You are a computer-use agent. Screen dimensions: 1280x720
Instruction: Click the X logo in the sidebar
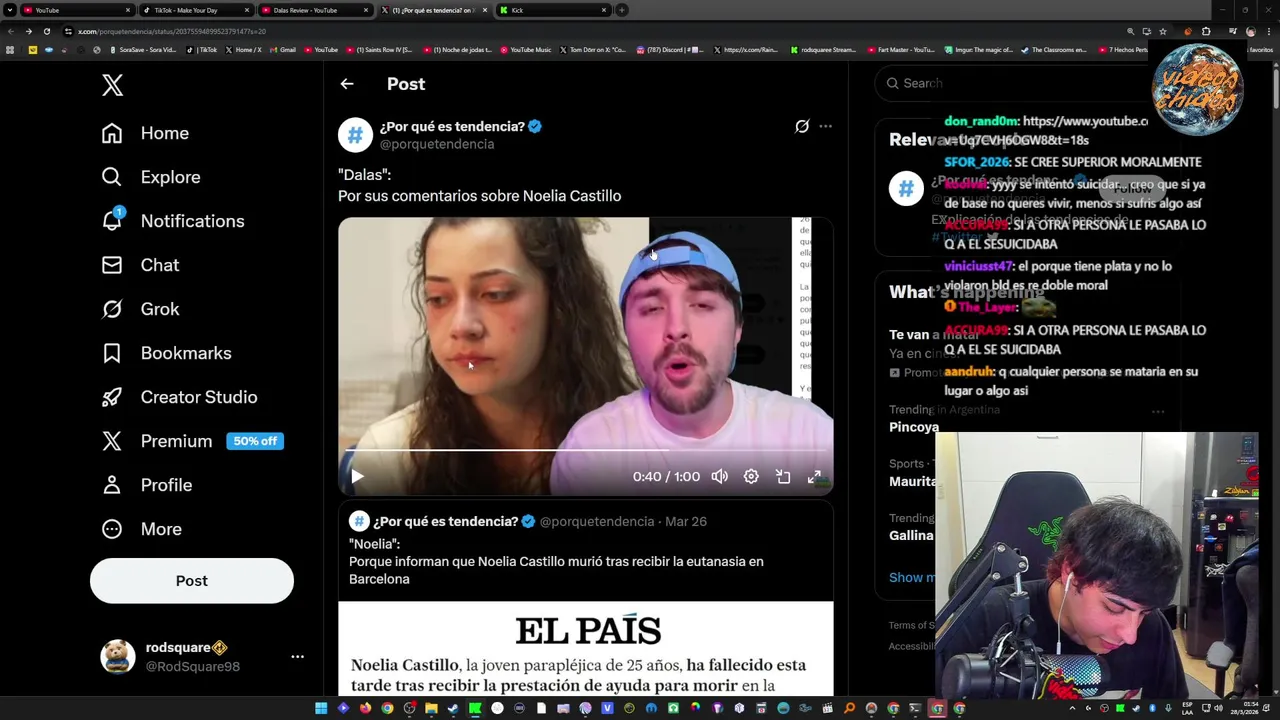(x=112, y=85)
